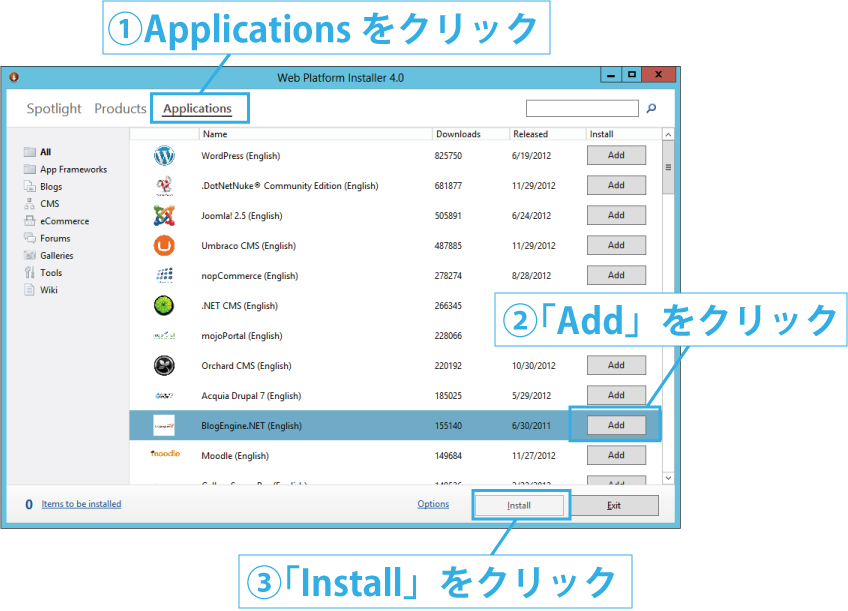Click the Install button
This screenshot has height=611, width=848.
[x=519, y=506]
